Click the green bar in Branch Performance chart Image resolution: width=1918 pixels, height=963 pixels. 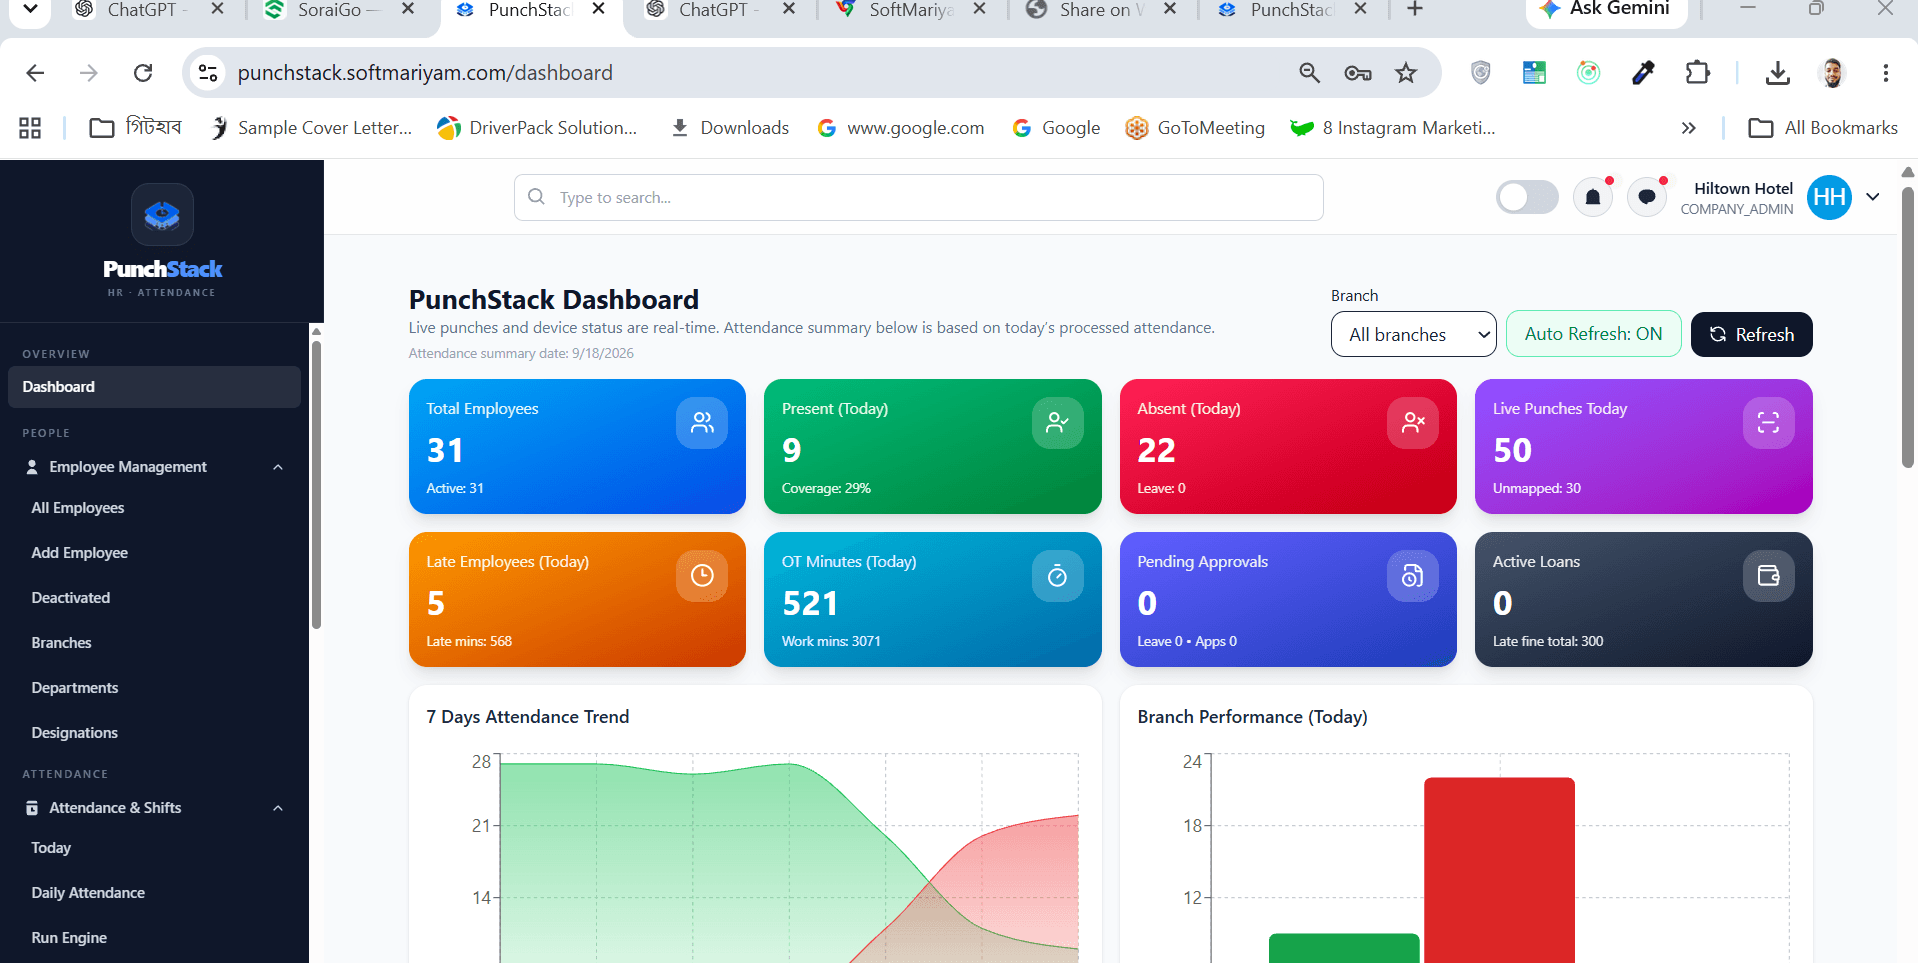(x=1344, y=948)
